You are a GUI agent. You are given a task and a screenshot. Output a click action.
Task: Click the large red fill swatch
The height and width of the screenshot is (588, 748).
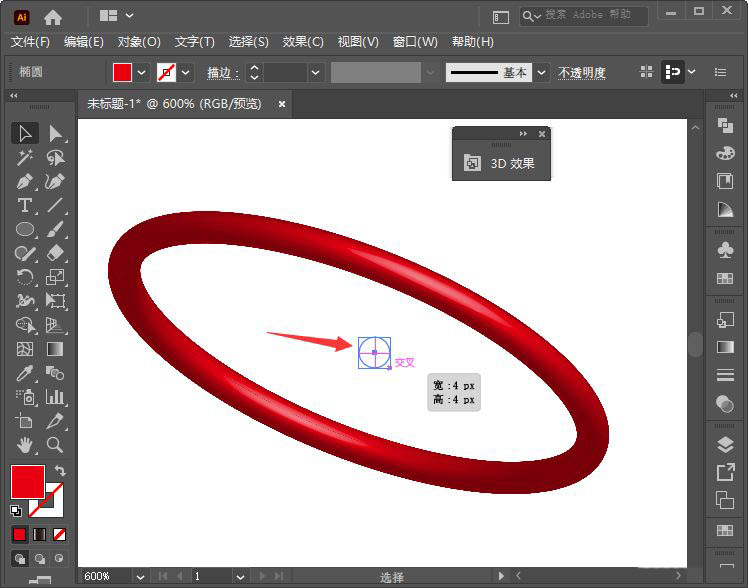pos(27,482)
